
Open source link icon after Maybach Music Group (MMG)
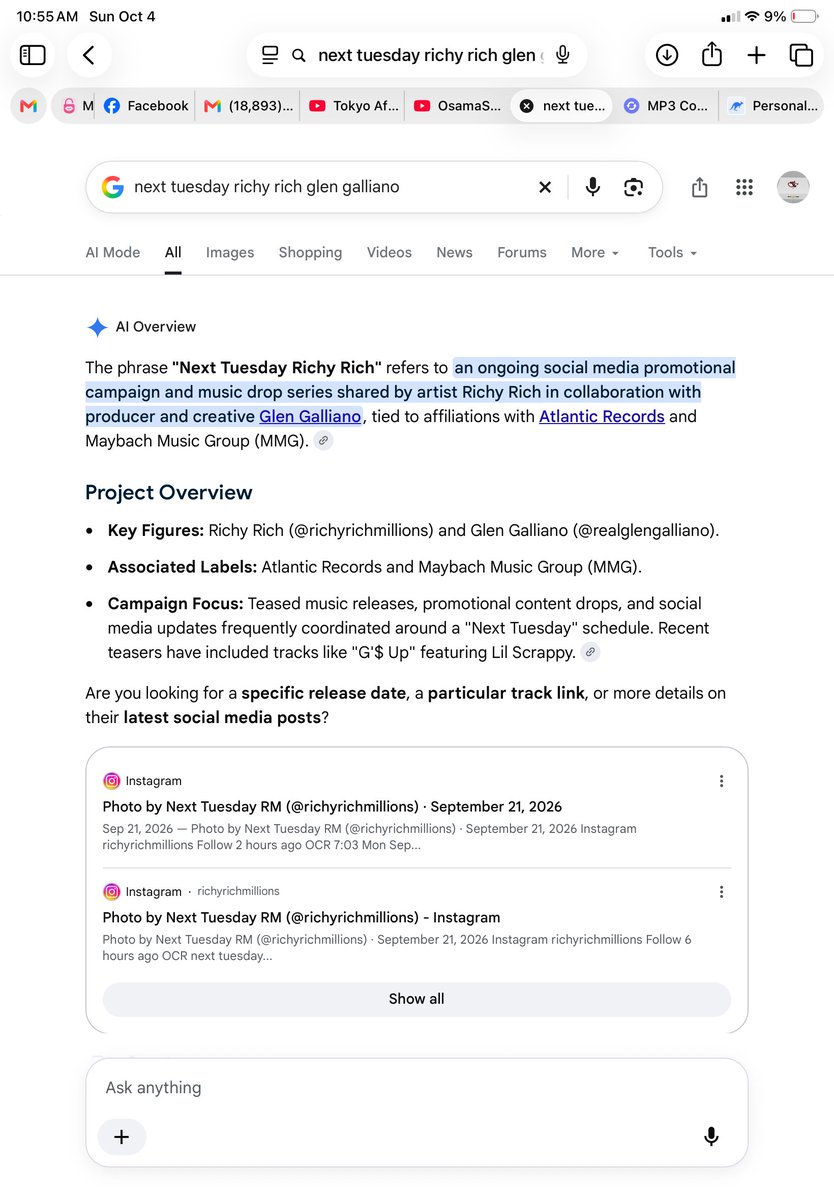tap(323, 441)
